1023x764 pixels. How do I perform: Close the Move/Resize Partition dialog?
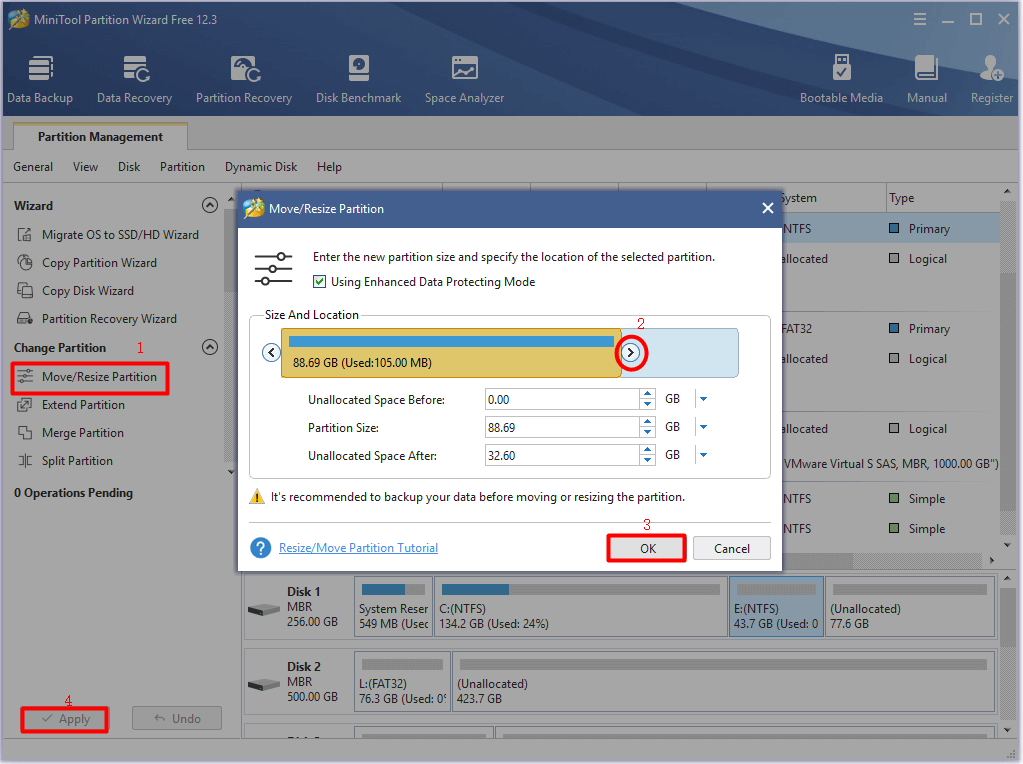tap(768, 208)
